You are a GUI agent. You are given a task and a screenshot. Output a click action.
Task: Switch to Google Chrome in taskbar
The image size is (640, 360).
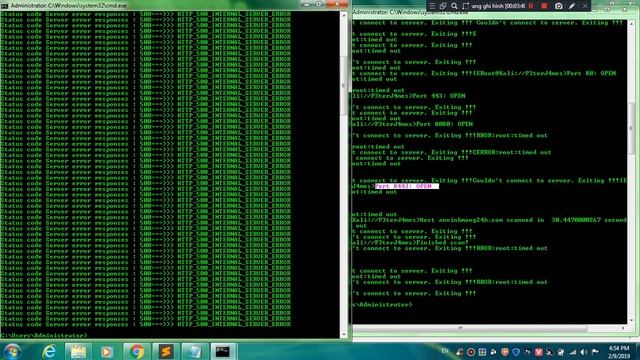coord(136,352)
